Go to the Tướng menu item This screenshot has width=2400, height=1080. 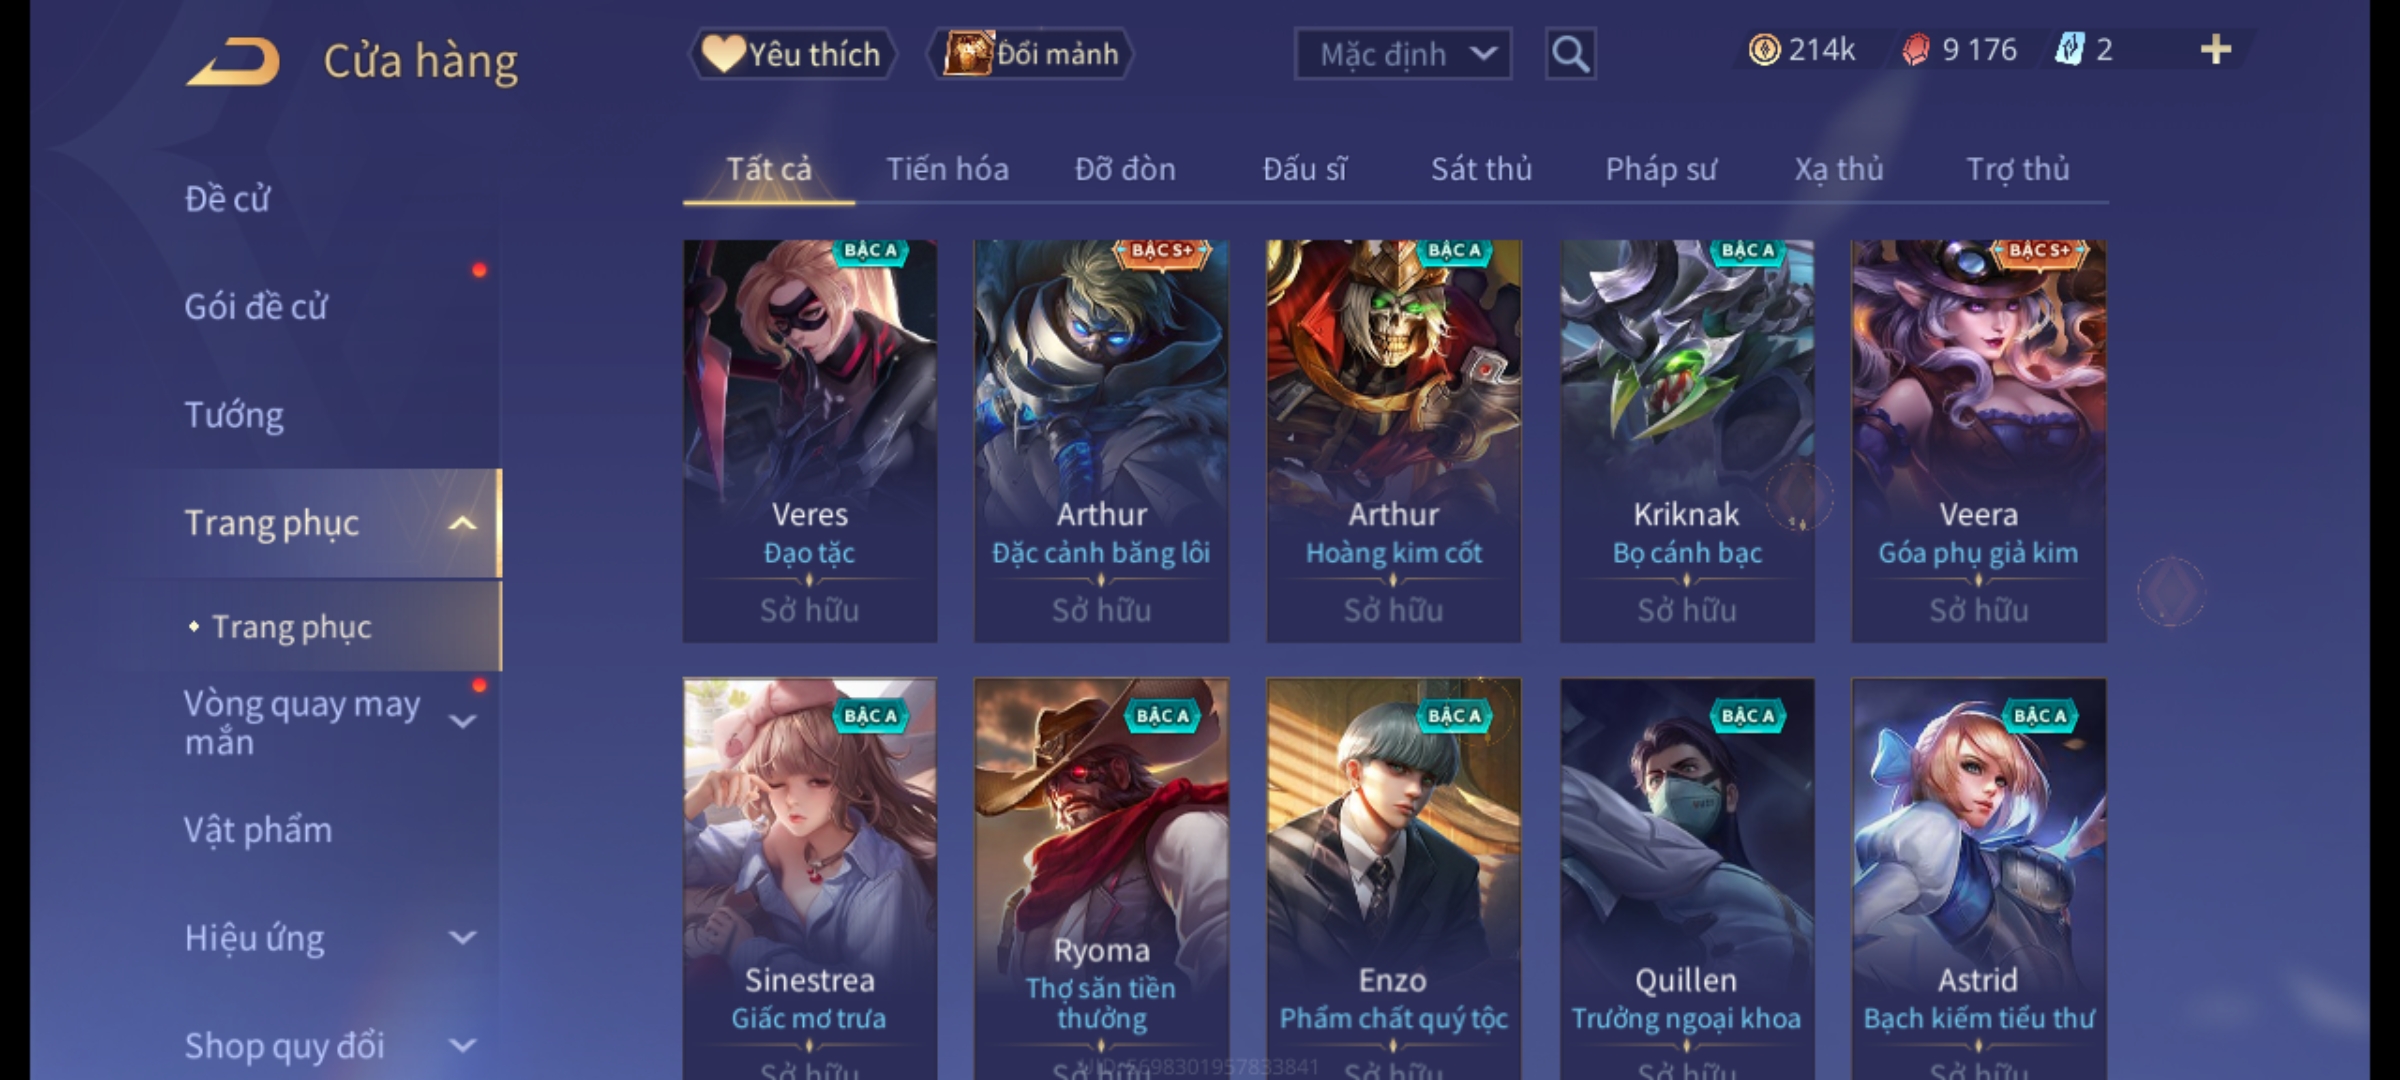[x=234, y=414]
